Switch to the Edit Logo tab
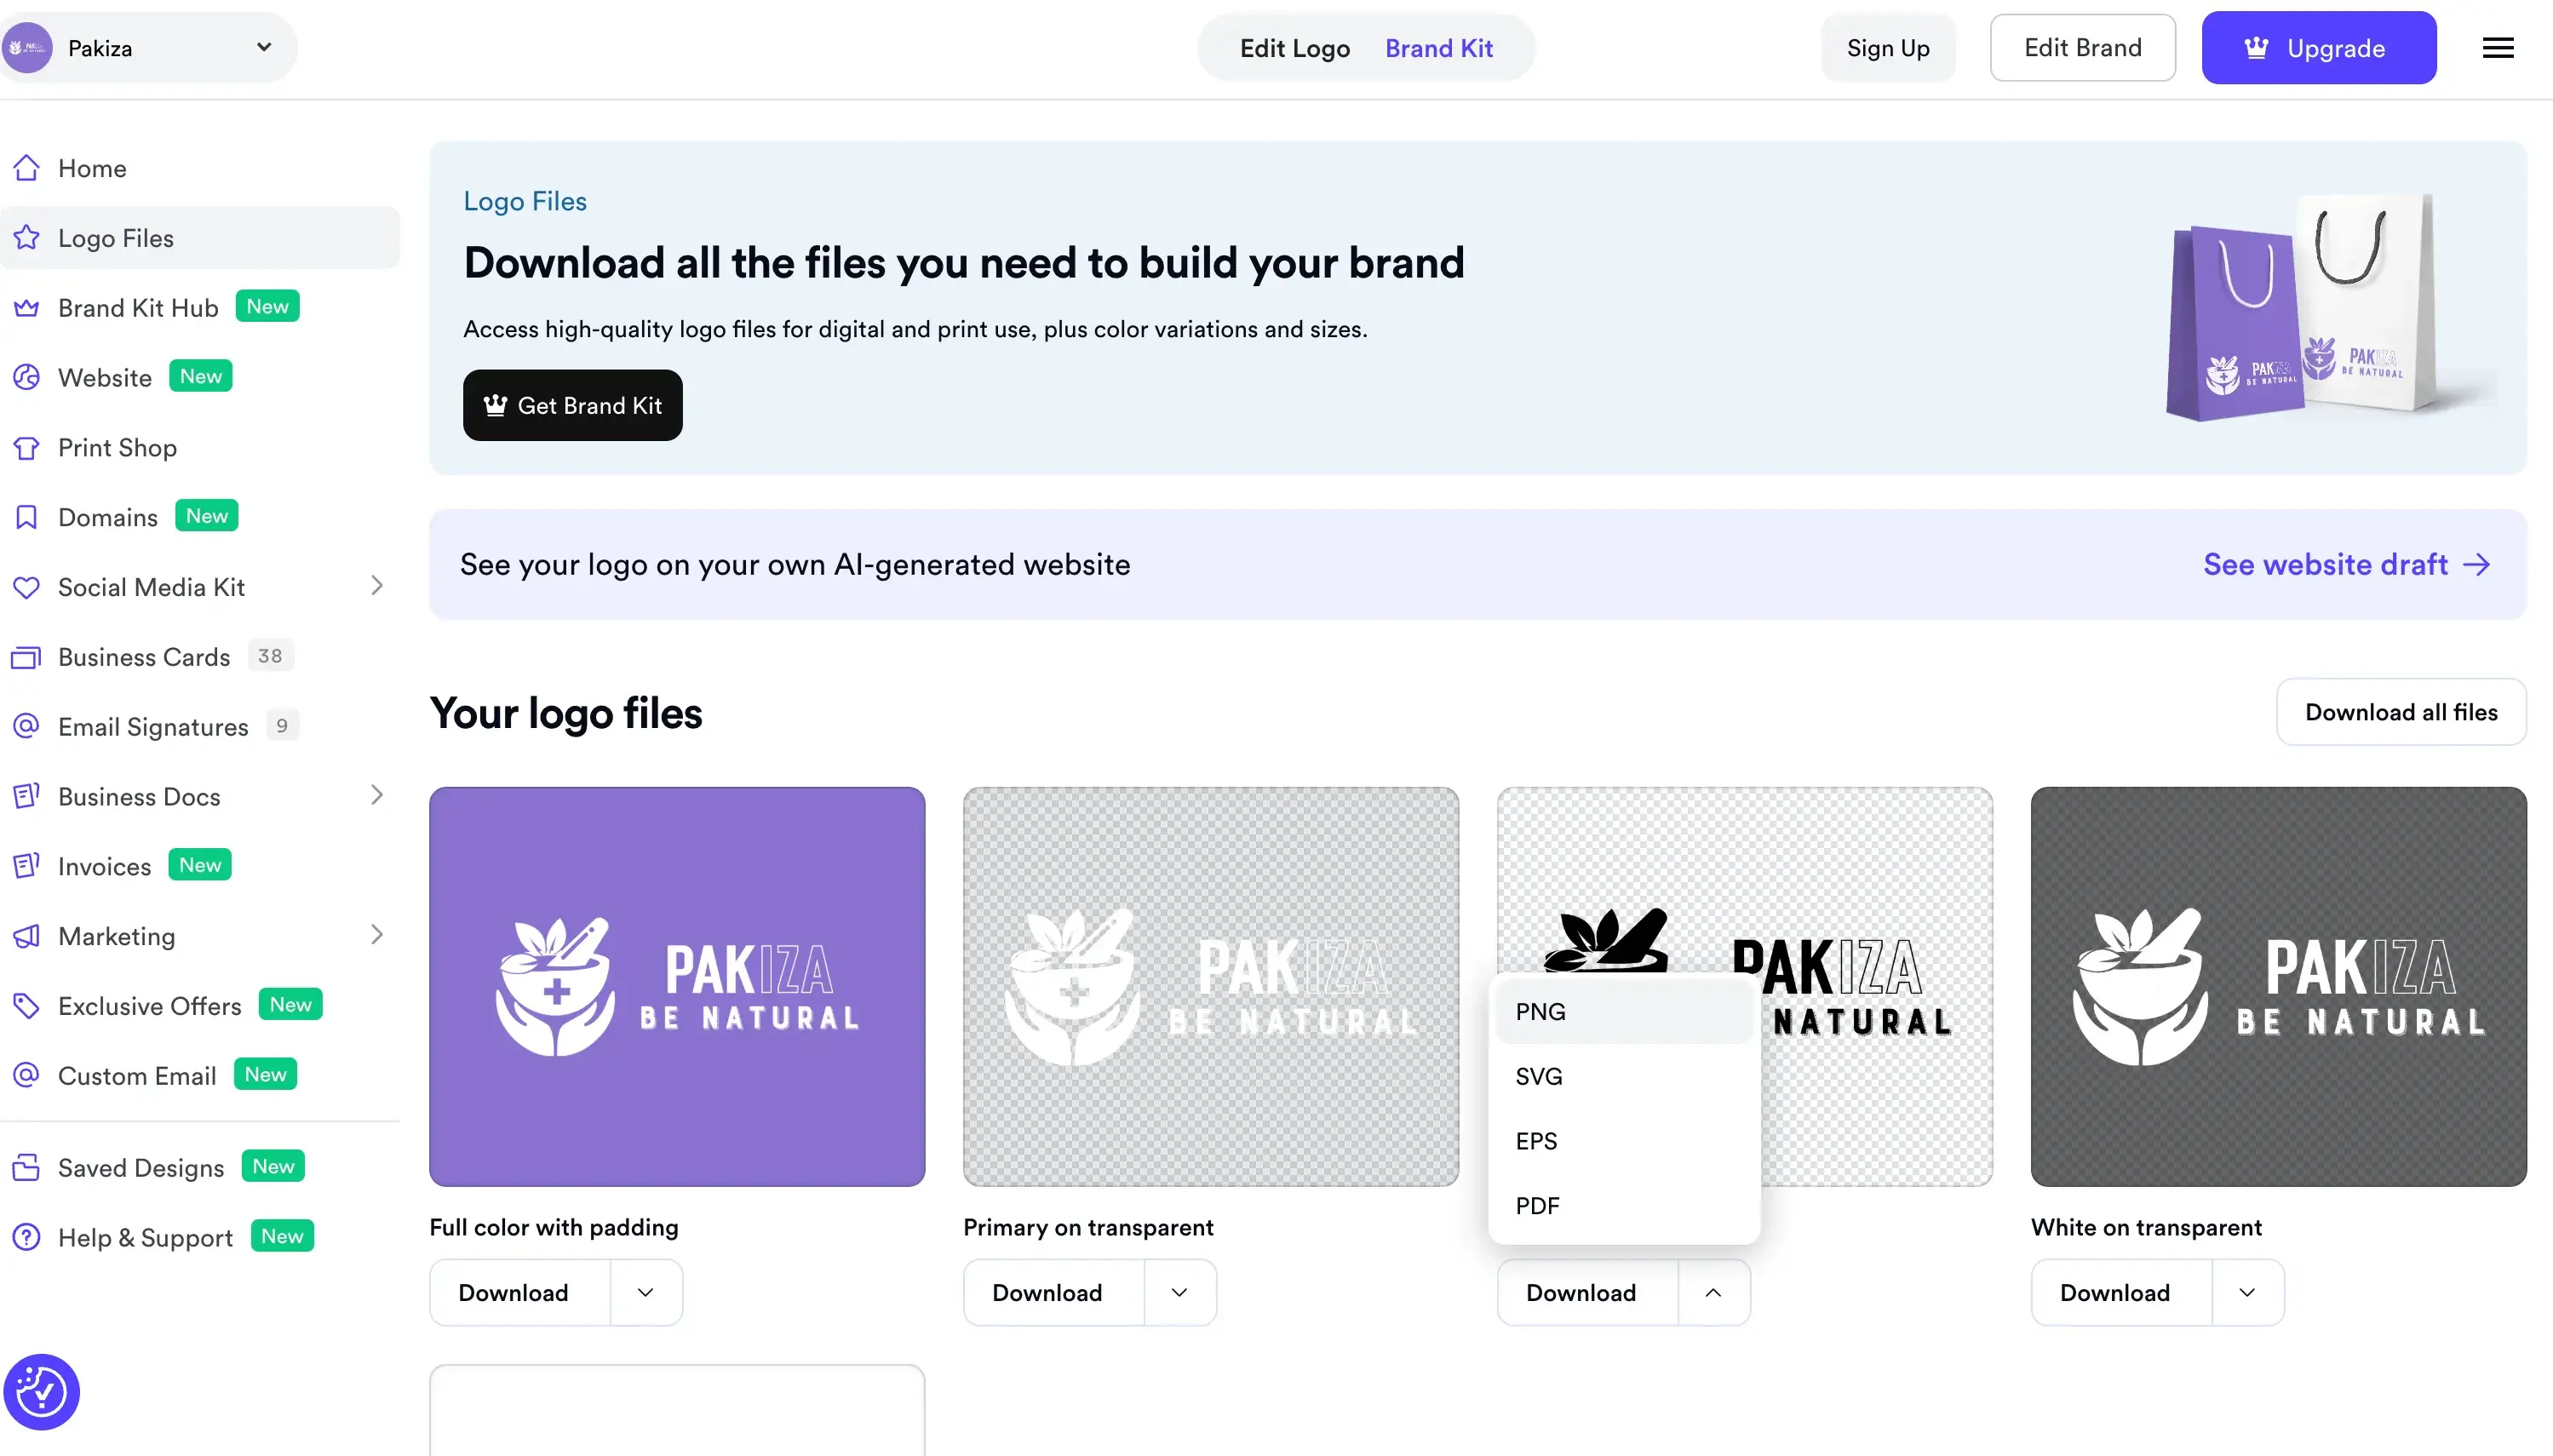The width and height of the screenshot is (2553, 1456). pyautogui.click(x=1294, y=48)
